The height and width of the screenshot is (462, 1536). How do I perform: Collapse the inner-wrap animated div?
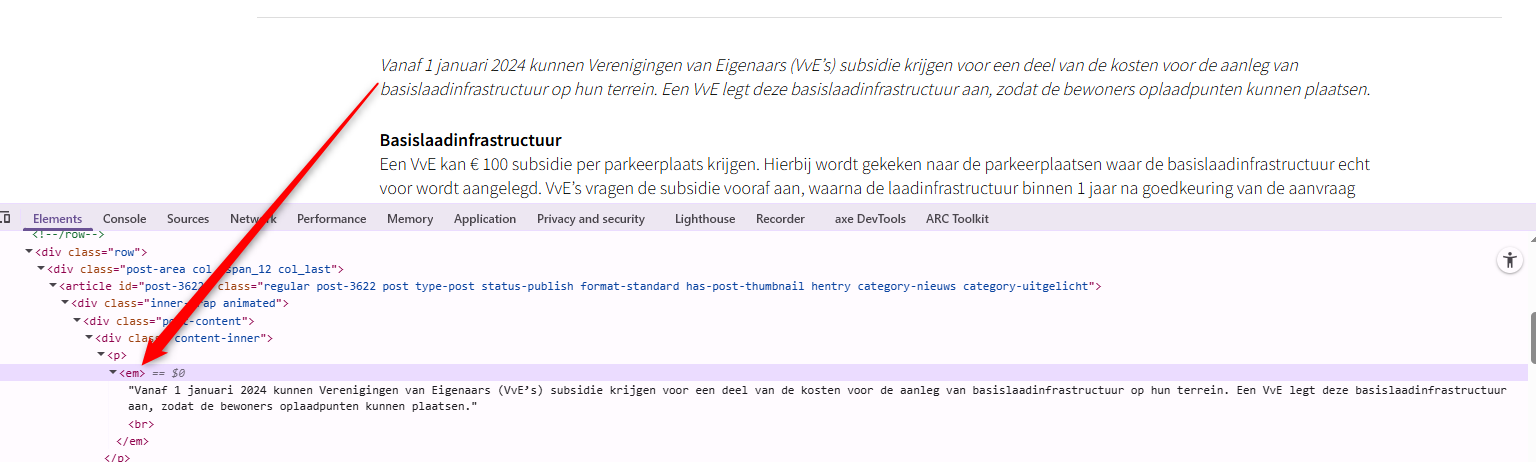[65, 303]
